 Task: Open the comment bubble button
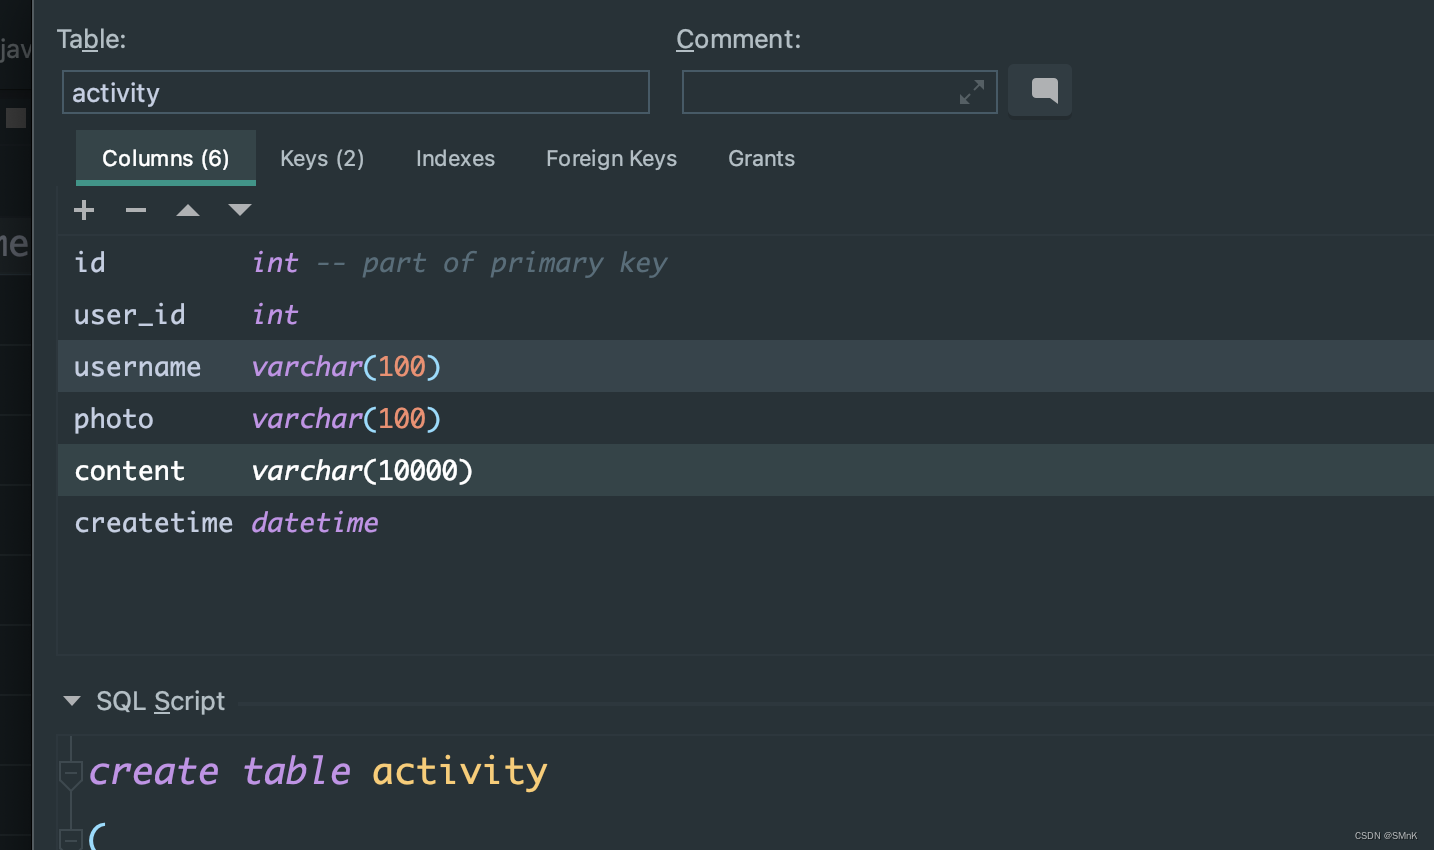tap(1040, 91)
